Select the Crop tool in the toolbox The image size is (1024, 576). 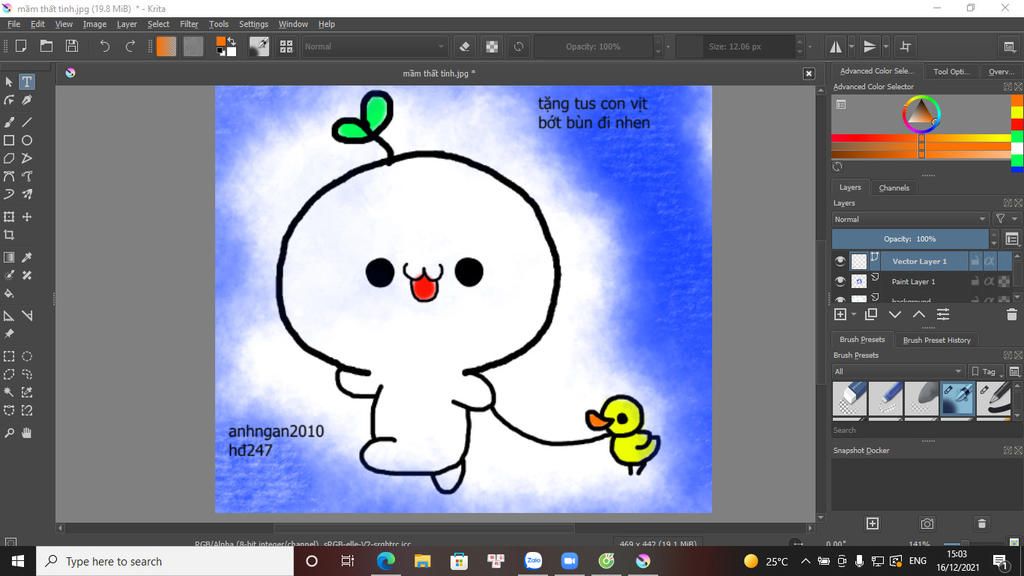(x=9, y=235)
